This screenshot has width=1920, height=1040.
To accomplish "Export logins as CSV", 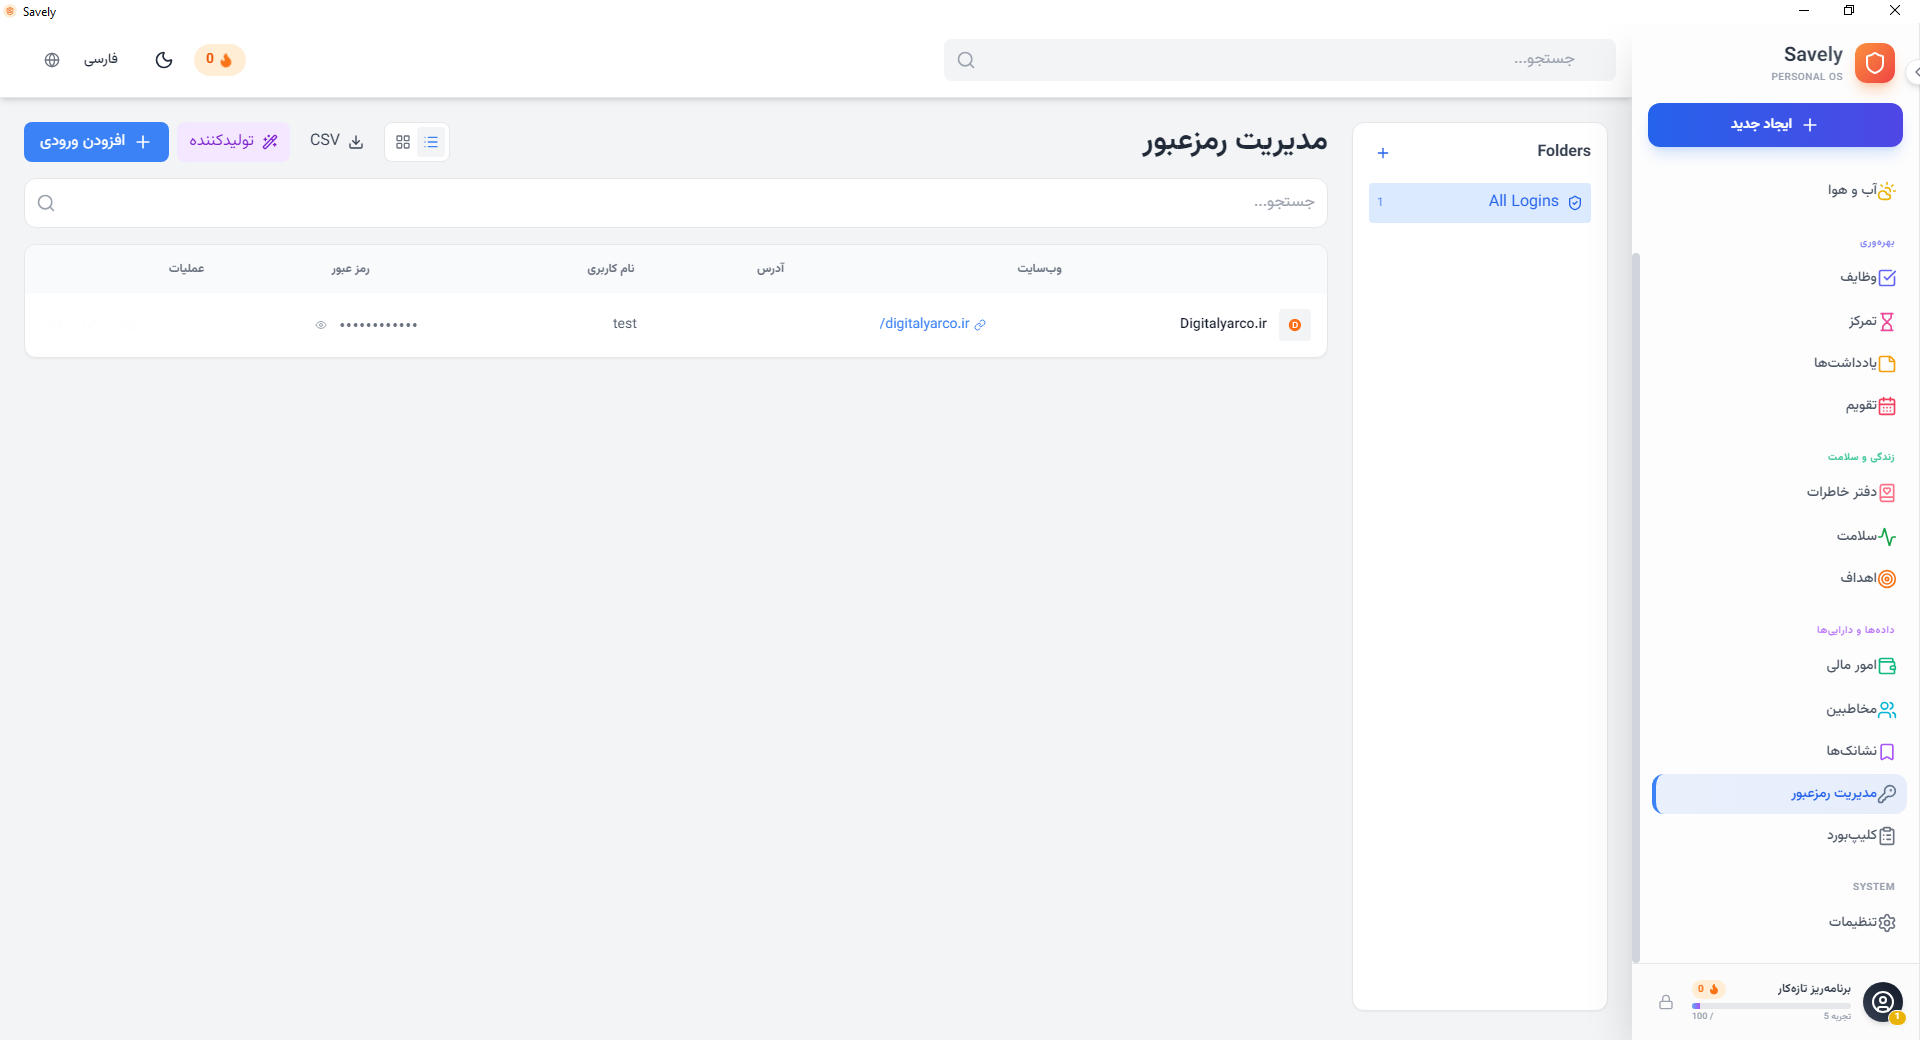I will point(337,141).
